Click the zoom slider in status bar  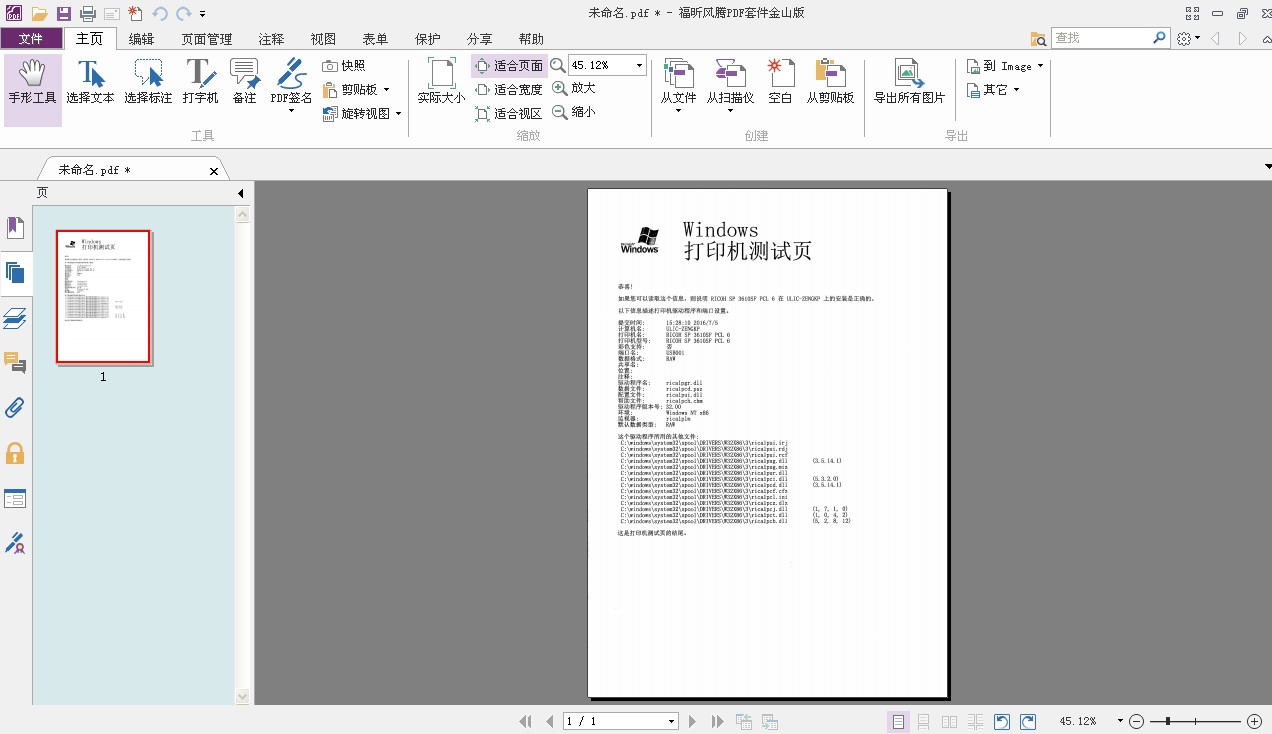(1194, 721)
